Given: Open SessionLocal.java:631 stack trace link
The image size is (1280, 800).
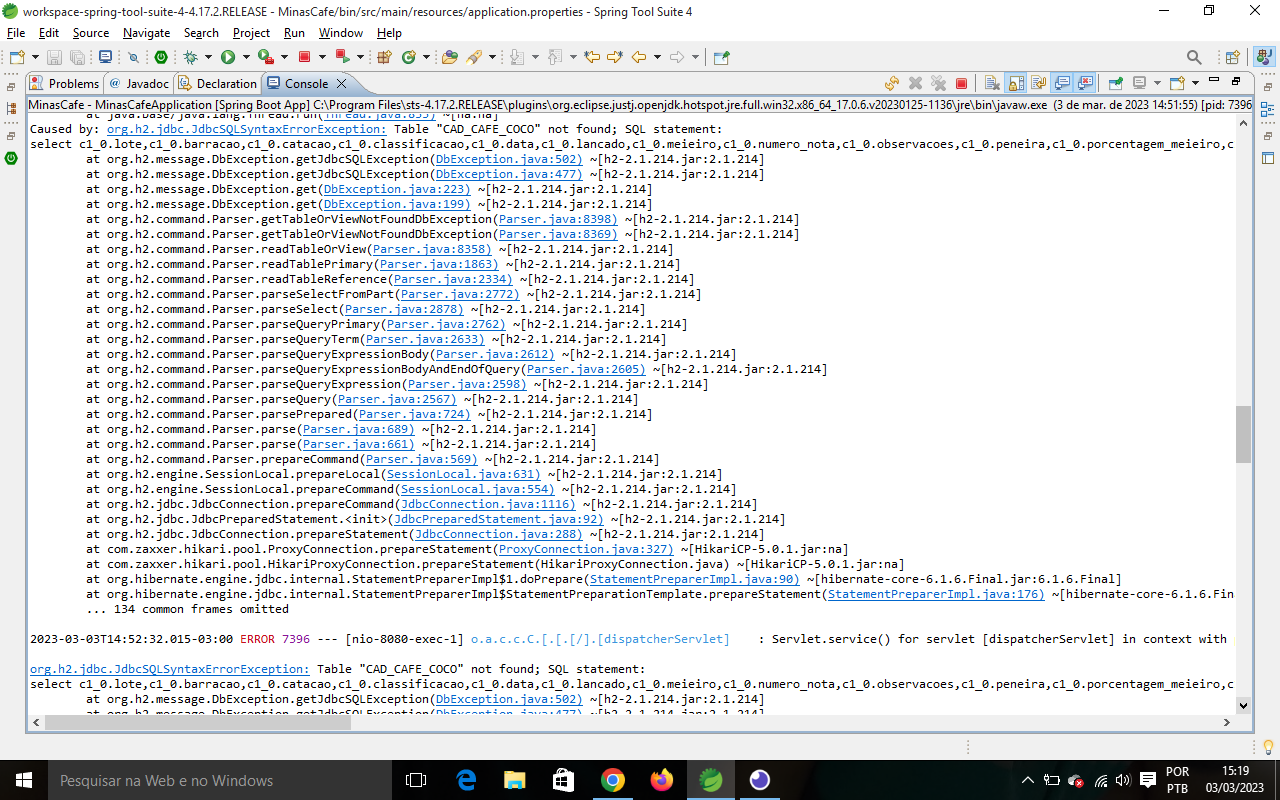Looking at the screenshot, I should coord(462,474).
